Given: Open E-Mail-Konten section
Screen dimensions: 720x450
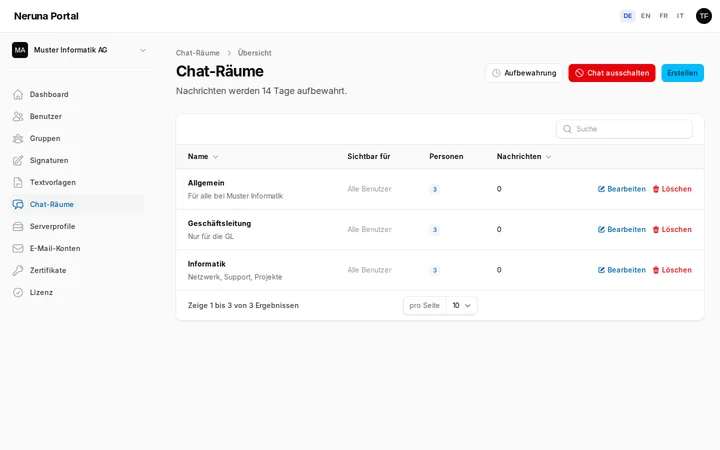Looking at the screenshot, I should (76, 248).
